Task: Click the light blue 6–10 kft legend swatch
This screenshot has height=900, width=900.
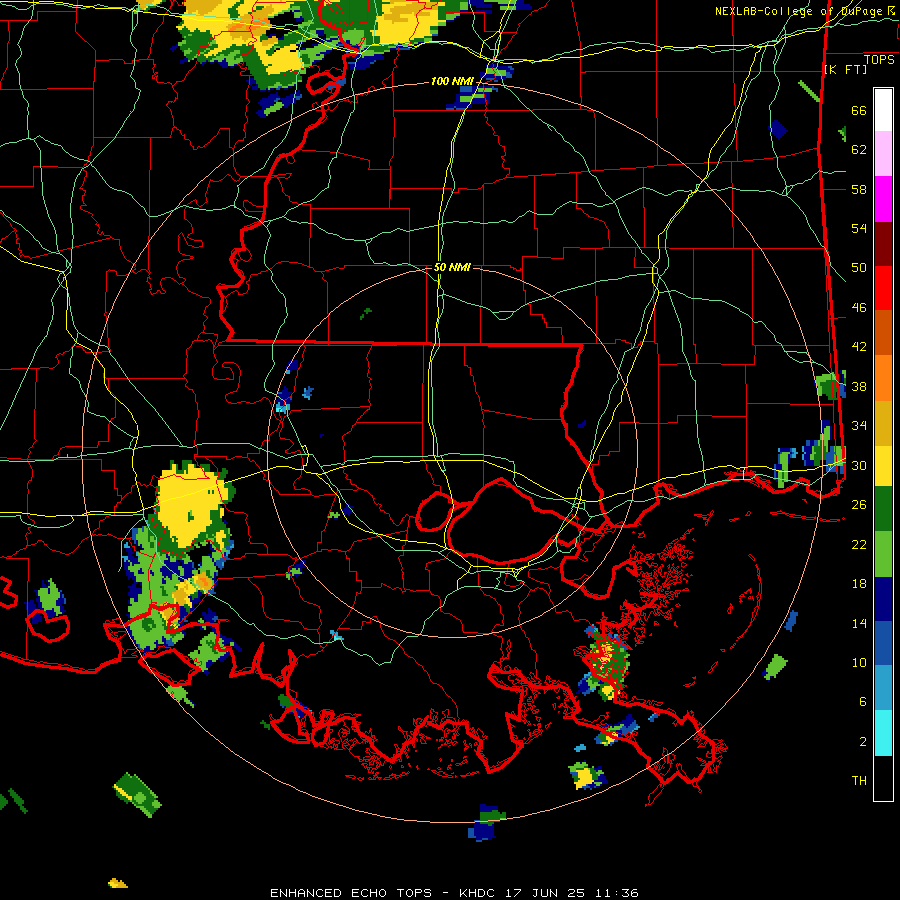Action: click(x=883, y=687)
